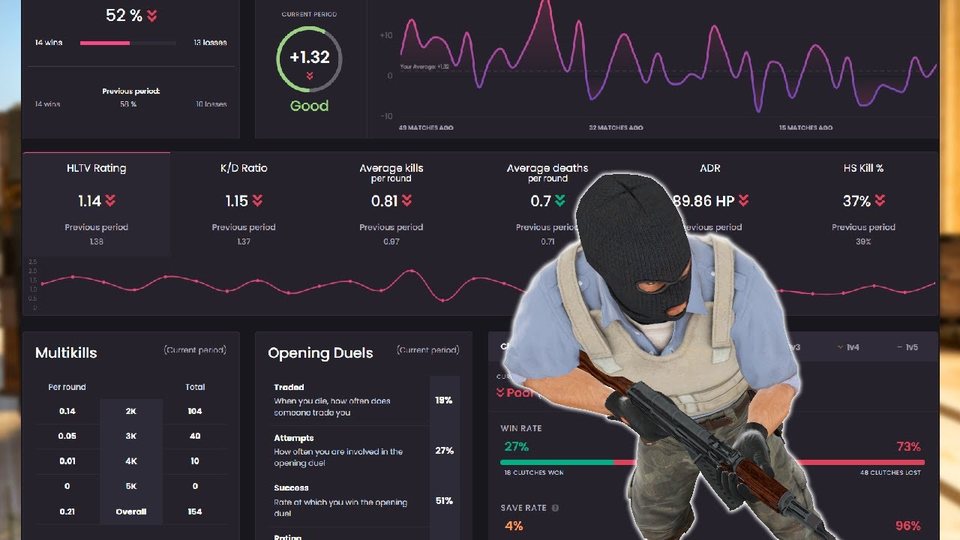Image resolution: width=960 pixels, height=540 pixels.
Task: Click the Opening Duels heading
Action: (x=320, y=353)
